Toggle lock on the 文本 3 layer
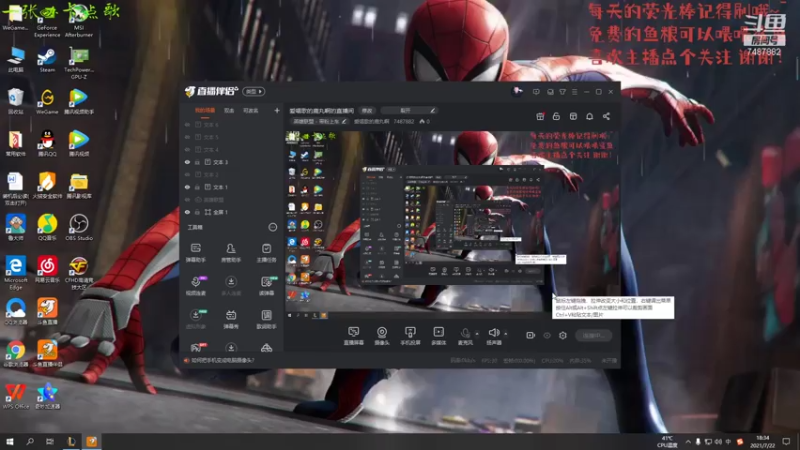Screen dimensions: 800x450 [x=197, y=162]
